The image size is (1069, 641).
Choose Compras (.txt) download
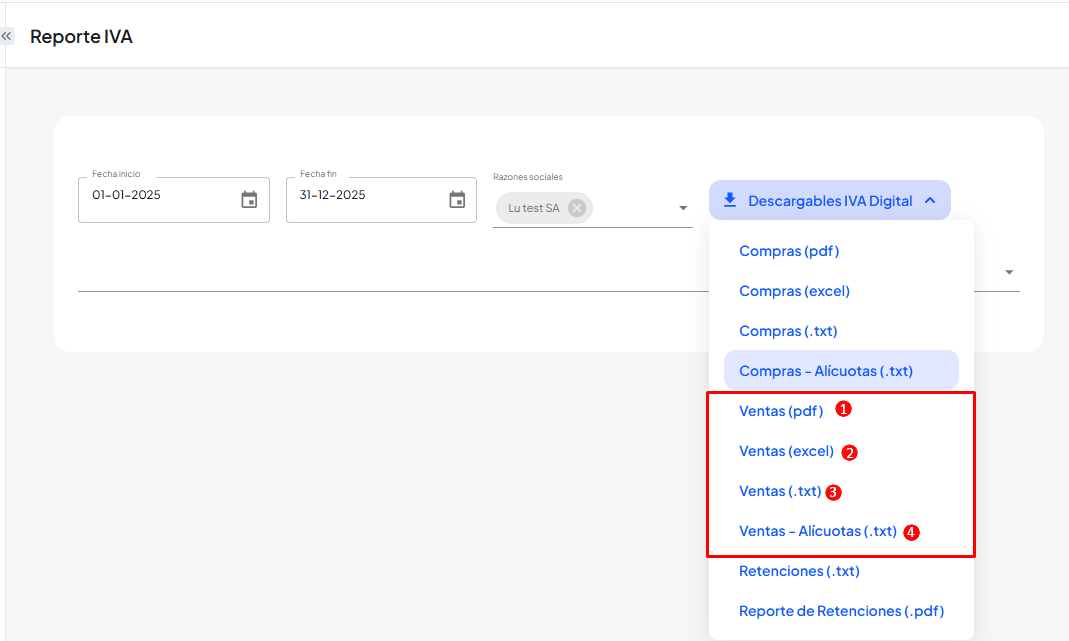pos(788,331)
